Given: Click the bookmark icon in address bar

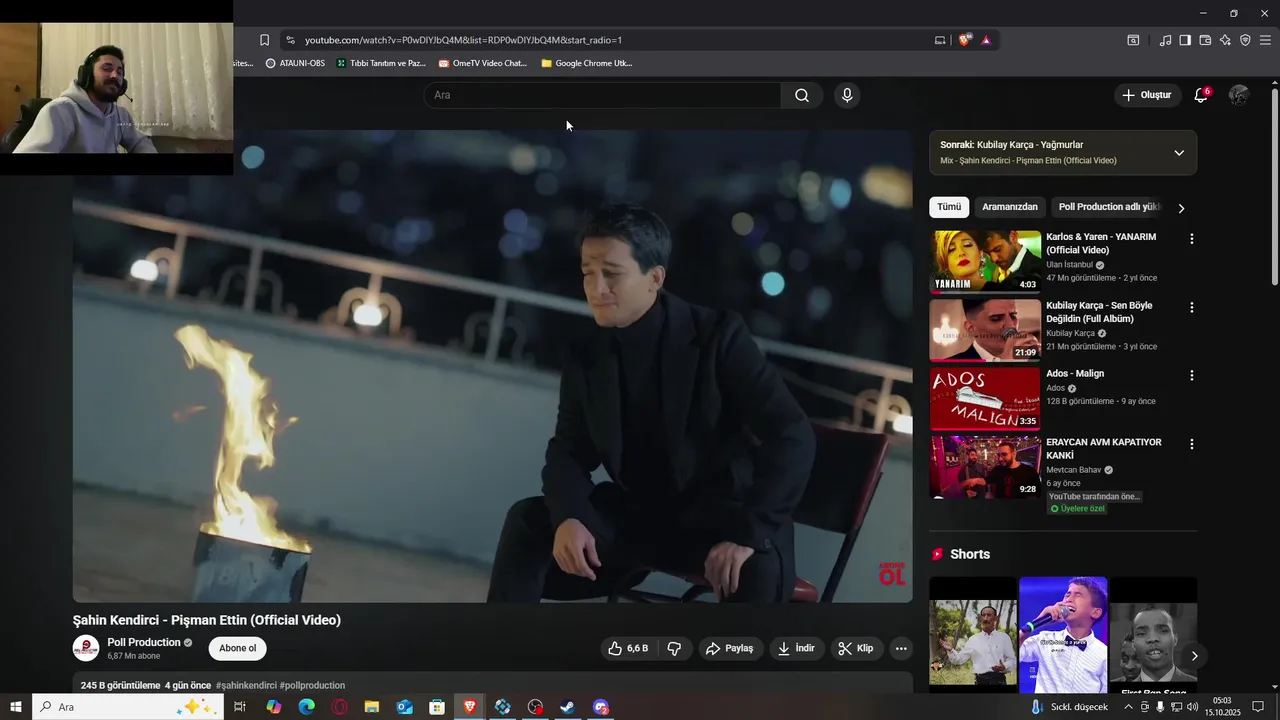Looking at the screenshot, I should [264, 40].
